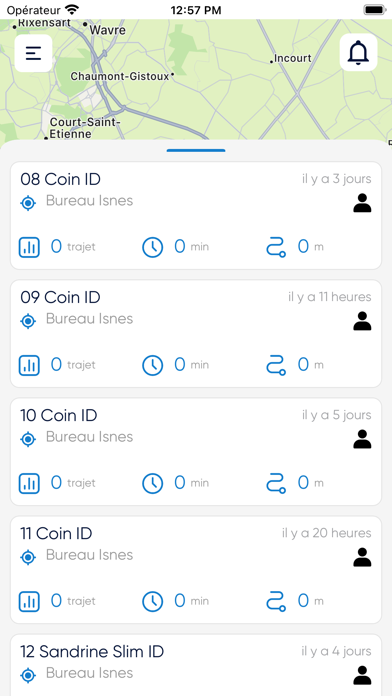This screenshot has width=392, height=696.
Task: Tap the route distance icon on 11 Coin ID
Action: [276, 601]
